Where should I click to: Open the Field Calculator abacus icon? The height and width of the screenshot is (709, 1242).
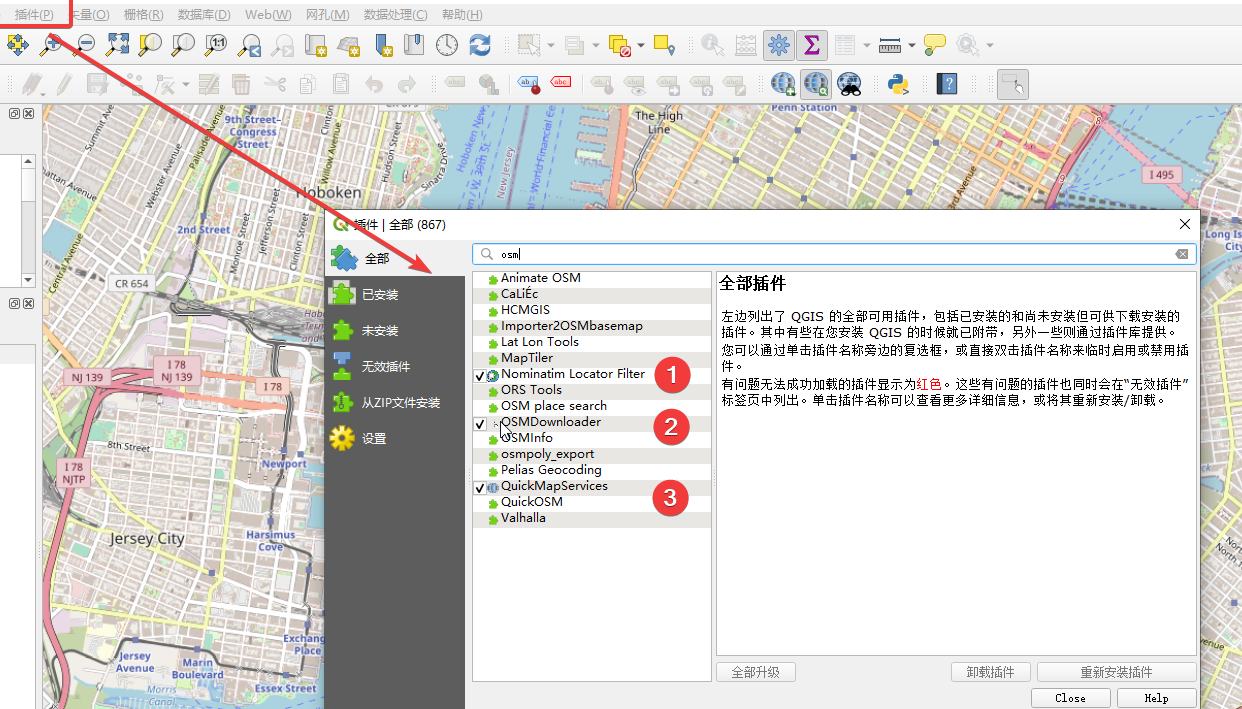745,44
